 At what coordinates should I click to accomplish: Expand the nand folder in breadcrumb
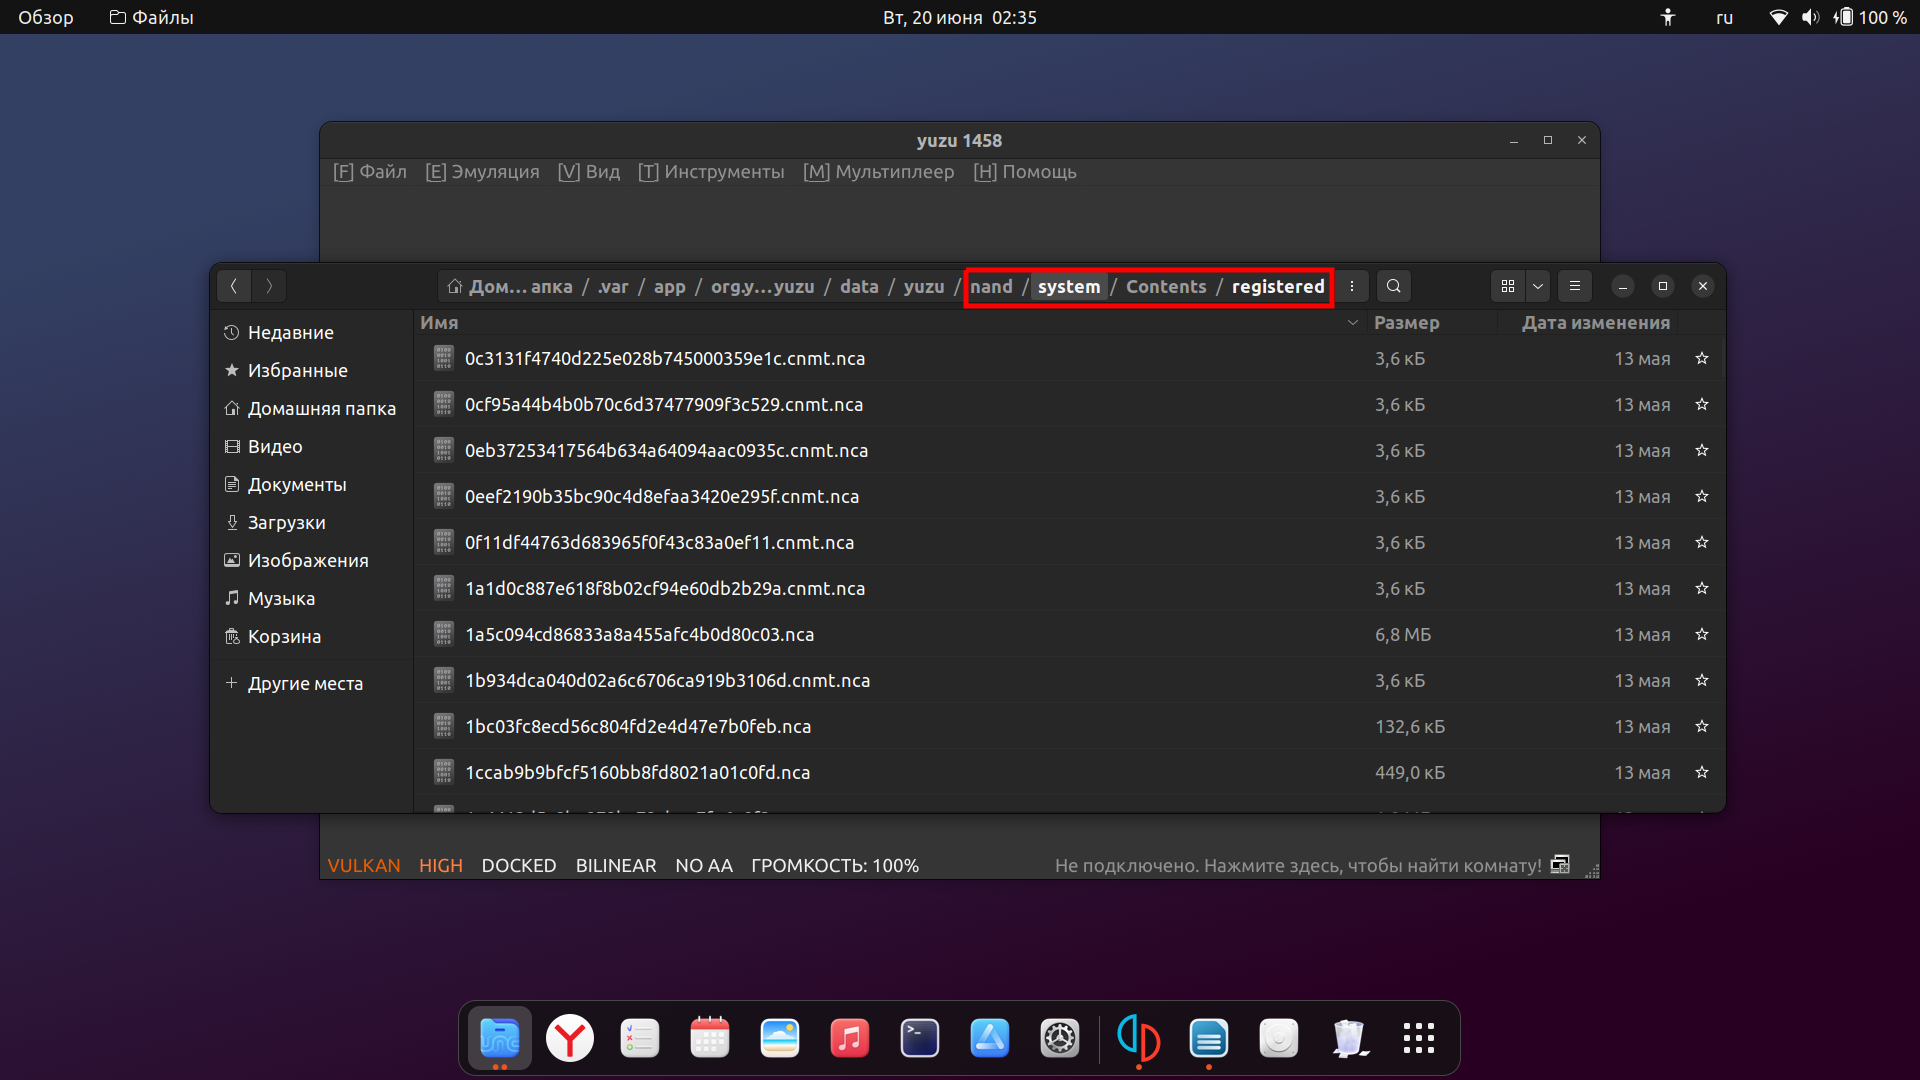pos(992,286)
